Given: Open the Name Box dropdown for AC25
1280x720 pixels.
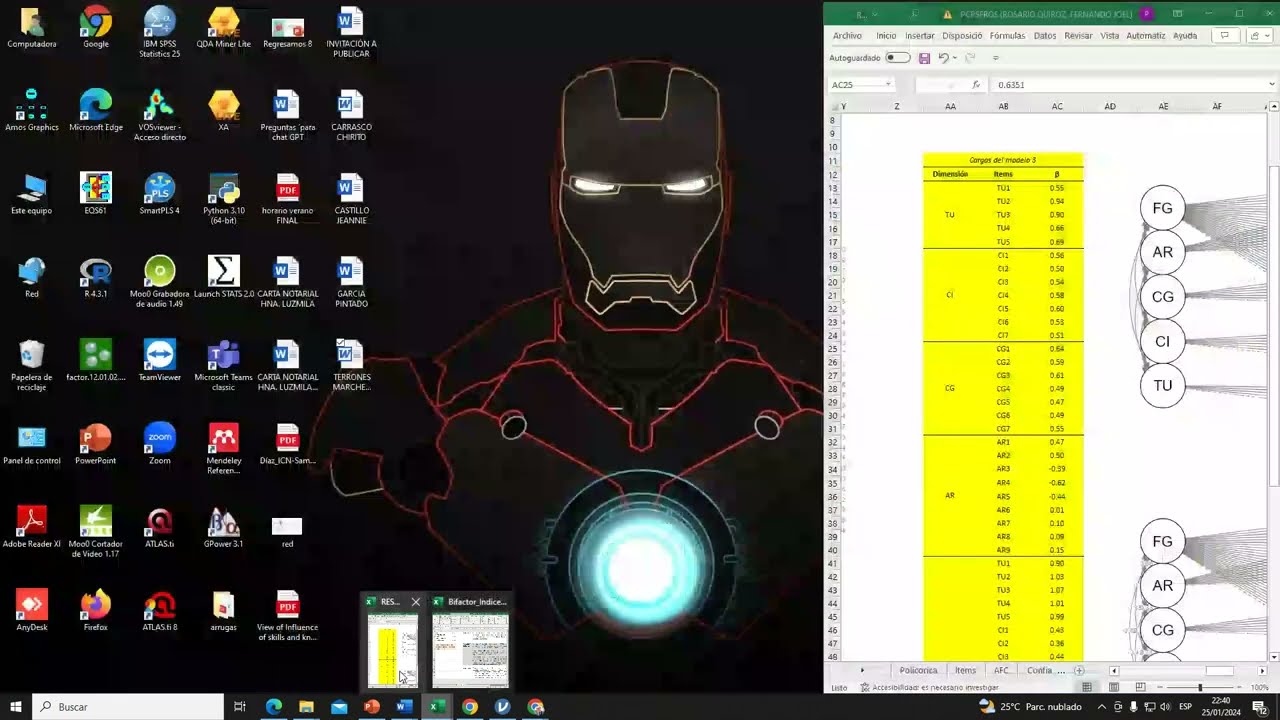Looking at the screenshot, I should coord(888,85).
